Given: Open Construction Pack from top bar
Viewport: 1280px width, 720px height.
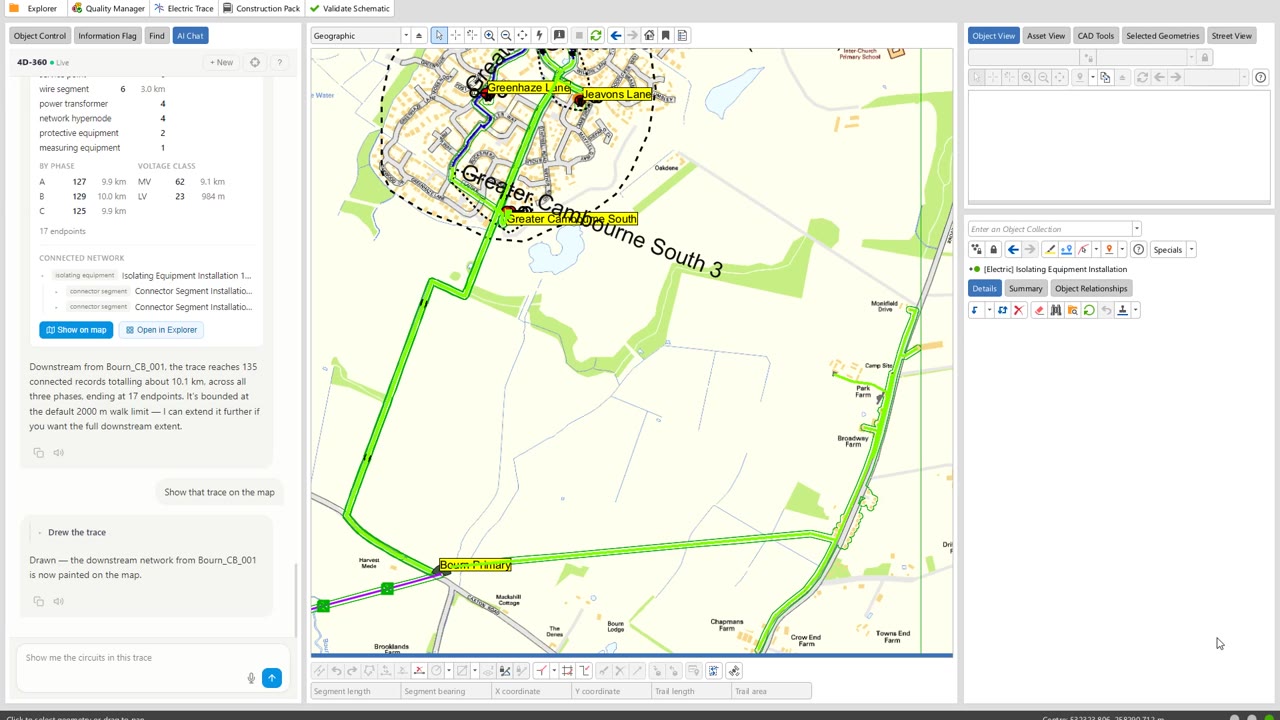Looking at the screenshot, I should 262,8.
